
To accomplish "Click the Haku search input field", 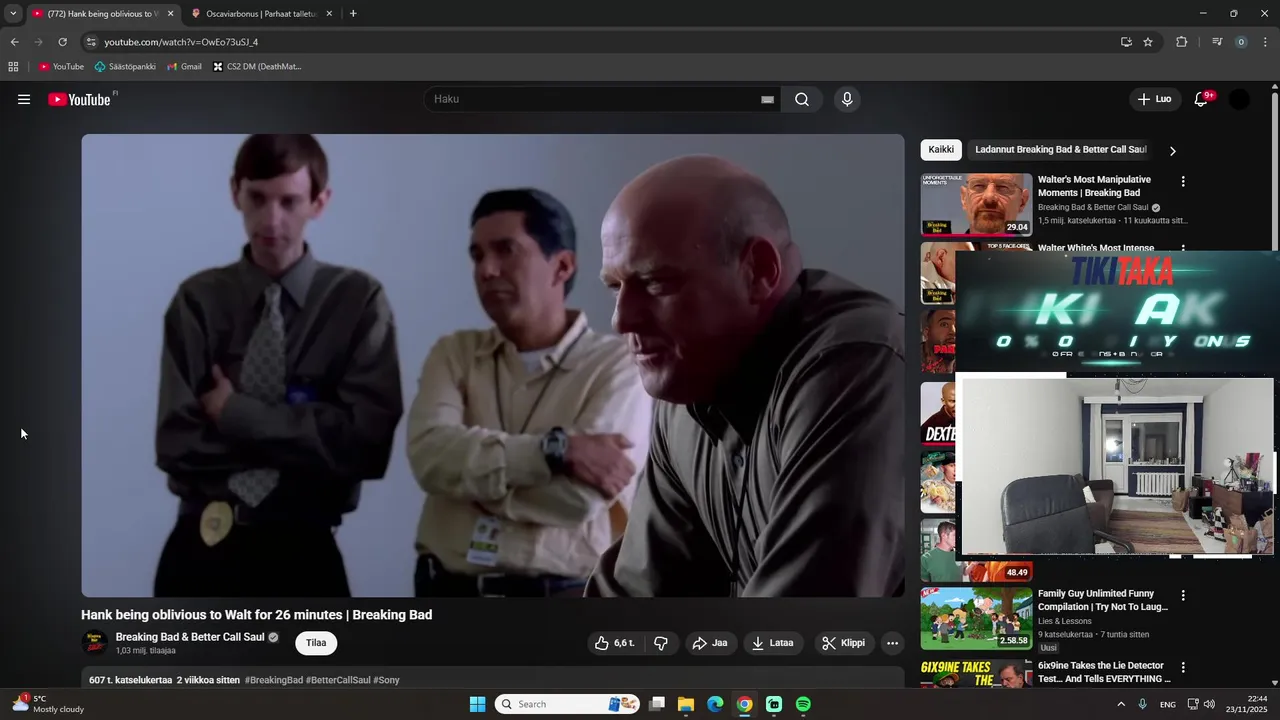I will (595, 99).
